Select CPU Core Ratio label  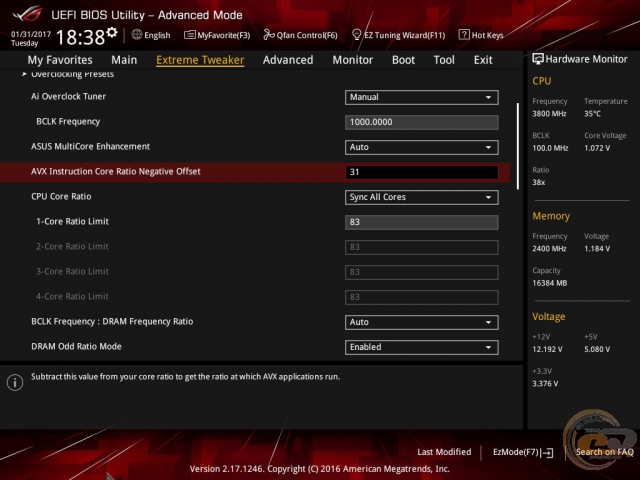61,196
